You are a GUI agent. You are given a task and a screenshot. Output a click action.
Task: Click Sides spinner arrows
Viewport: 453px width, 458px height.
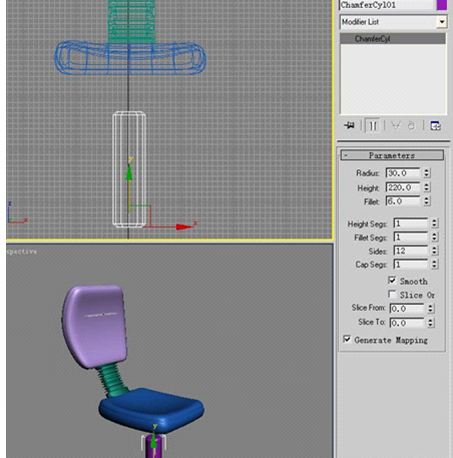434,251
